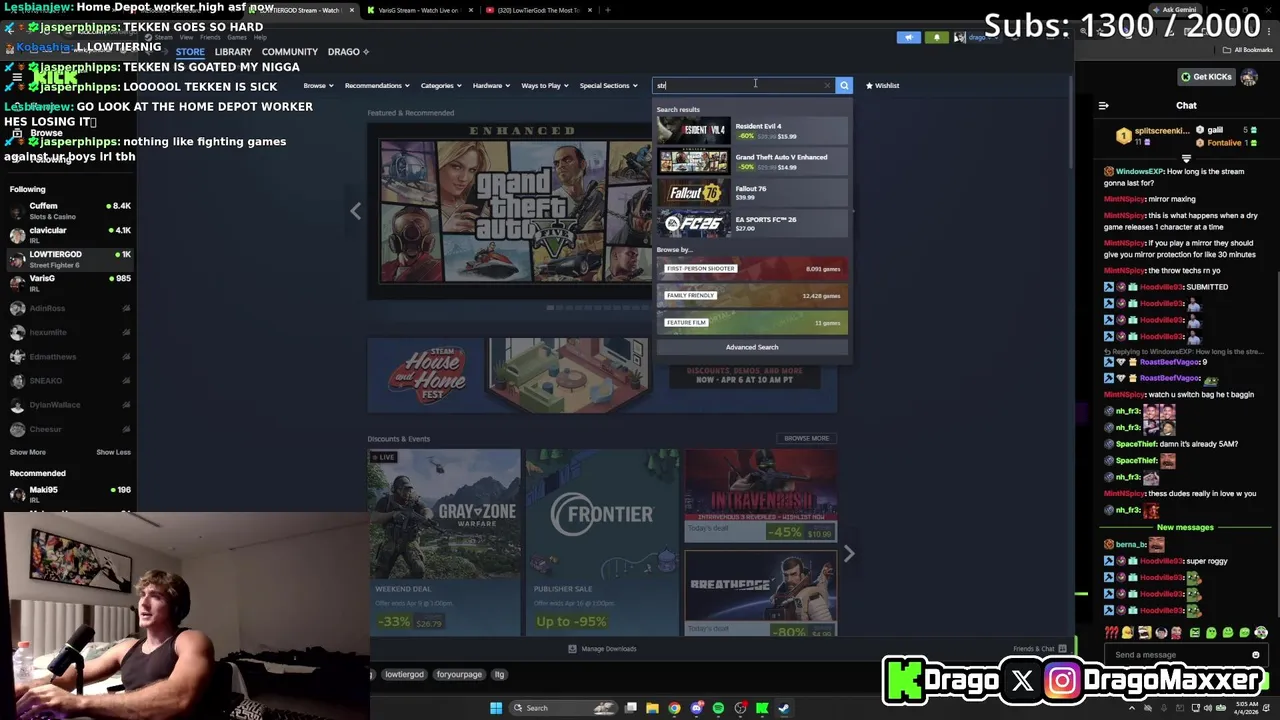Expand the chat leaderboard collapse handle
The width and height of the screenshot is (1280, 720).
pyautogui.click(x=1187, y=159)
